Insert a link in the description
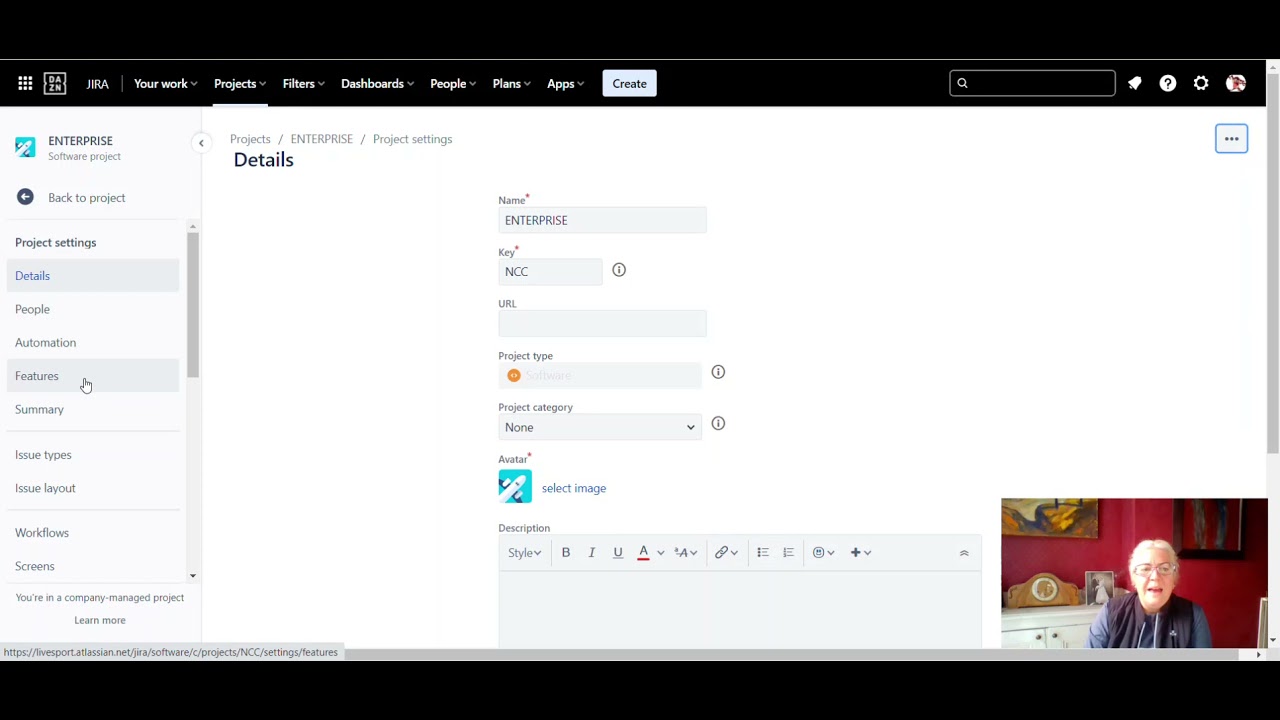Screen dimensions: 1280x720 pyautogui.click(x=721, y=552)
